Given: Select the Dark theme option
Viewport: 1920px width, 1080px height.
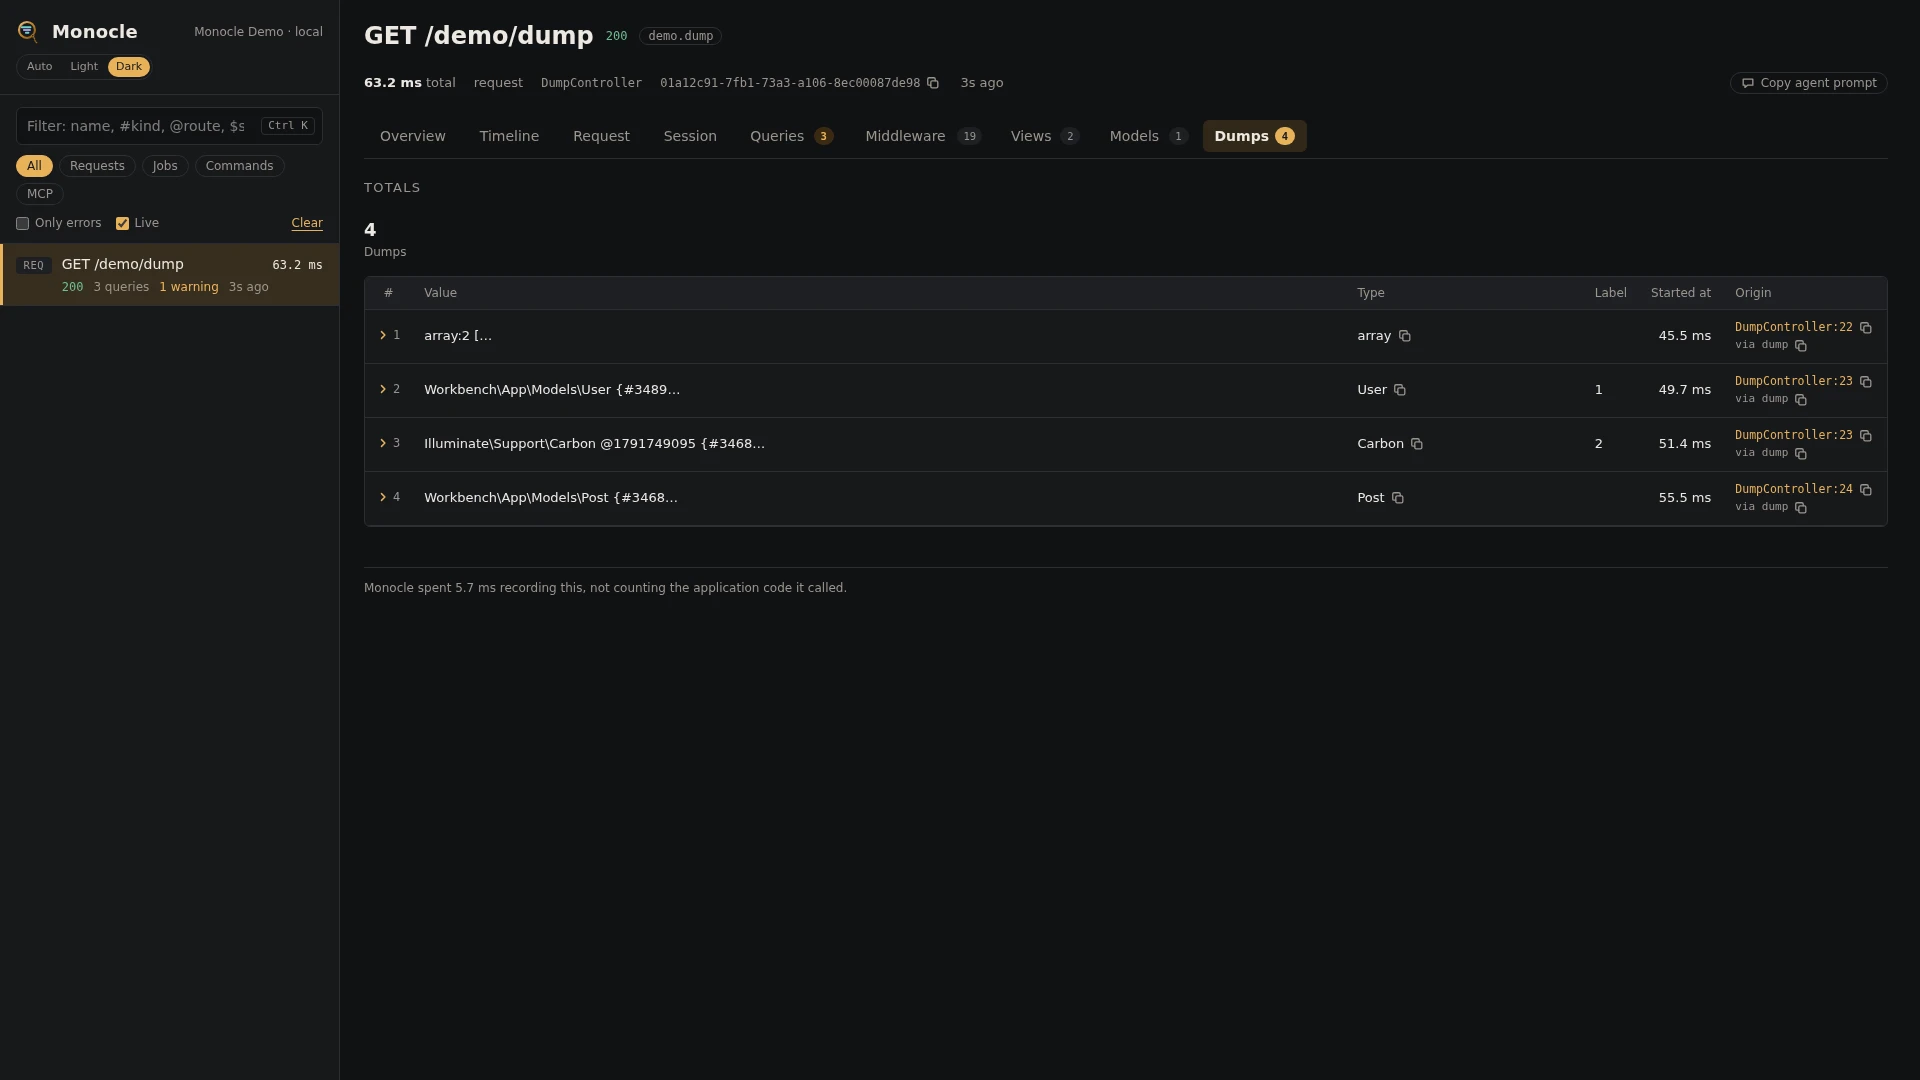Looking at the screenshot, I should pyautogui.click(x=129, y=67).
